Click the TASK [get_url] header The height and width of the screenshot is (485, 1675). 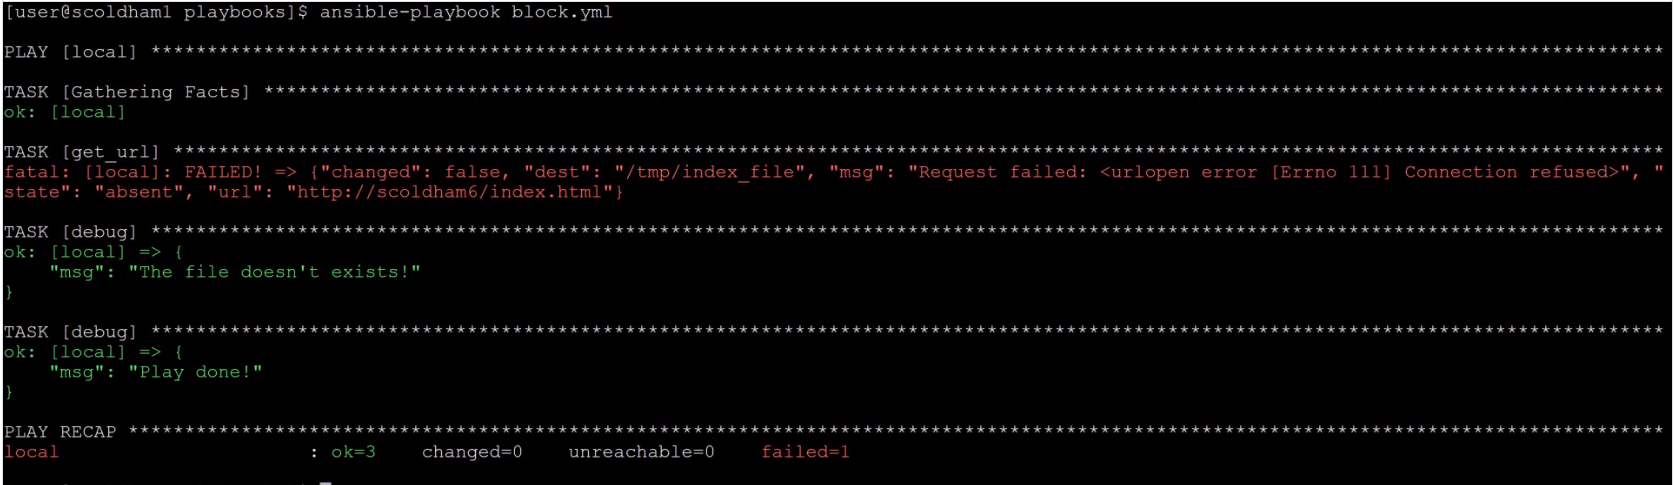pyautogui.click(x=82, y=152)
